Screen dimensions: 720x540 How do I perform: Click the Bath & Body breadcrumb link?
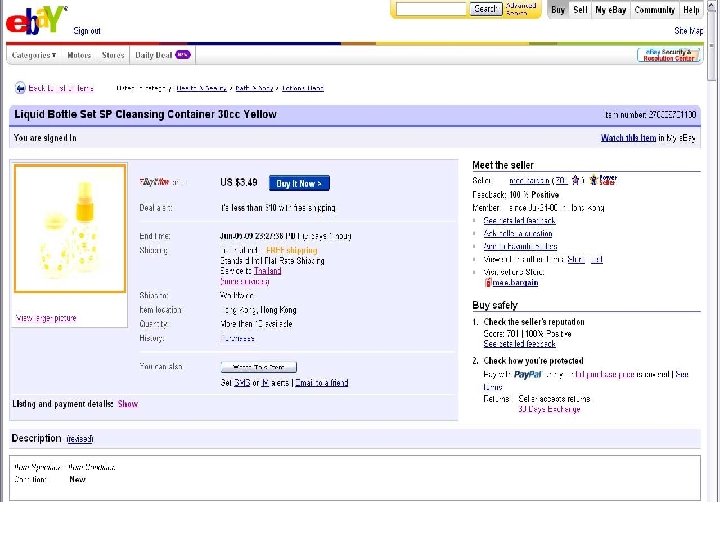[x=254, y=88]
